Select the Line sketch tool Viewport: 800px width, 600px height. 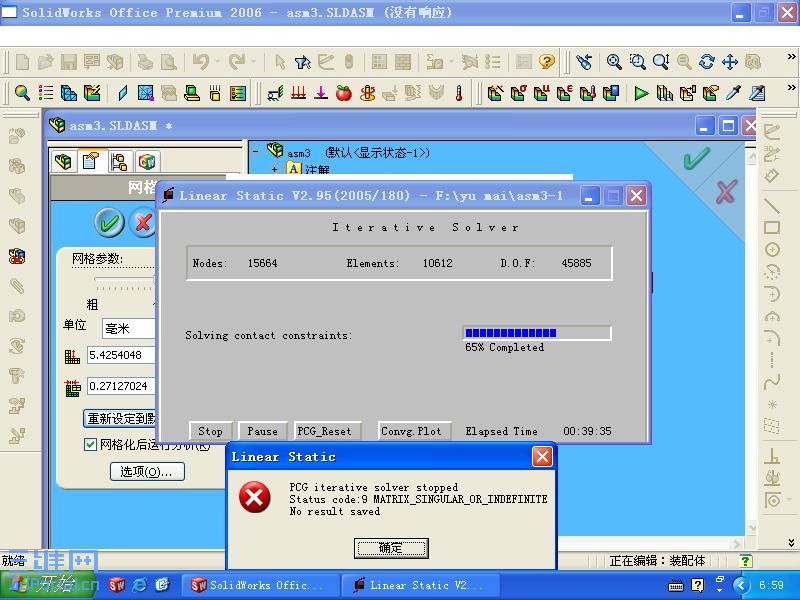(772, 206)
